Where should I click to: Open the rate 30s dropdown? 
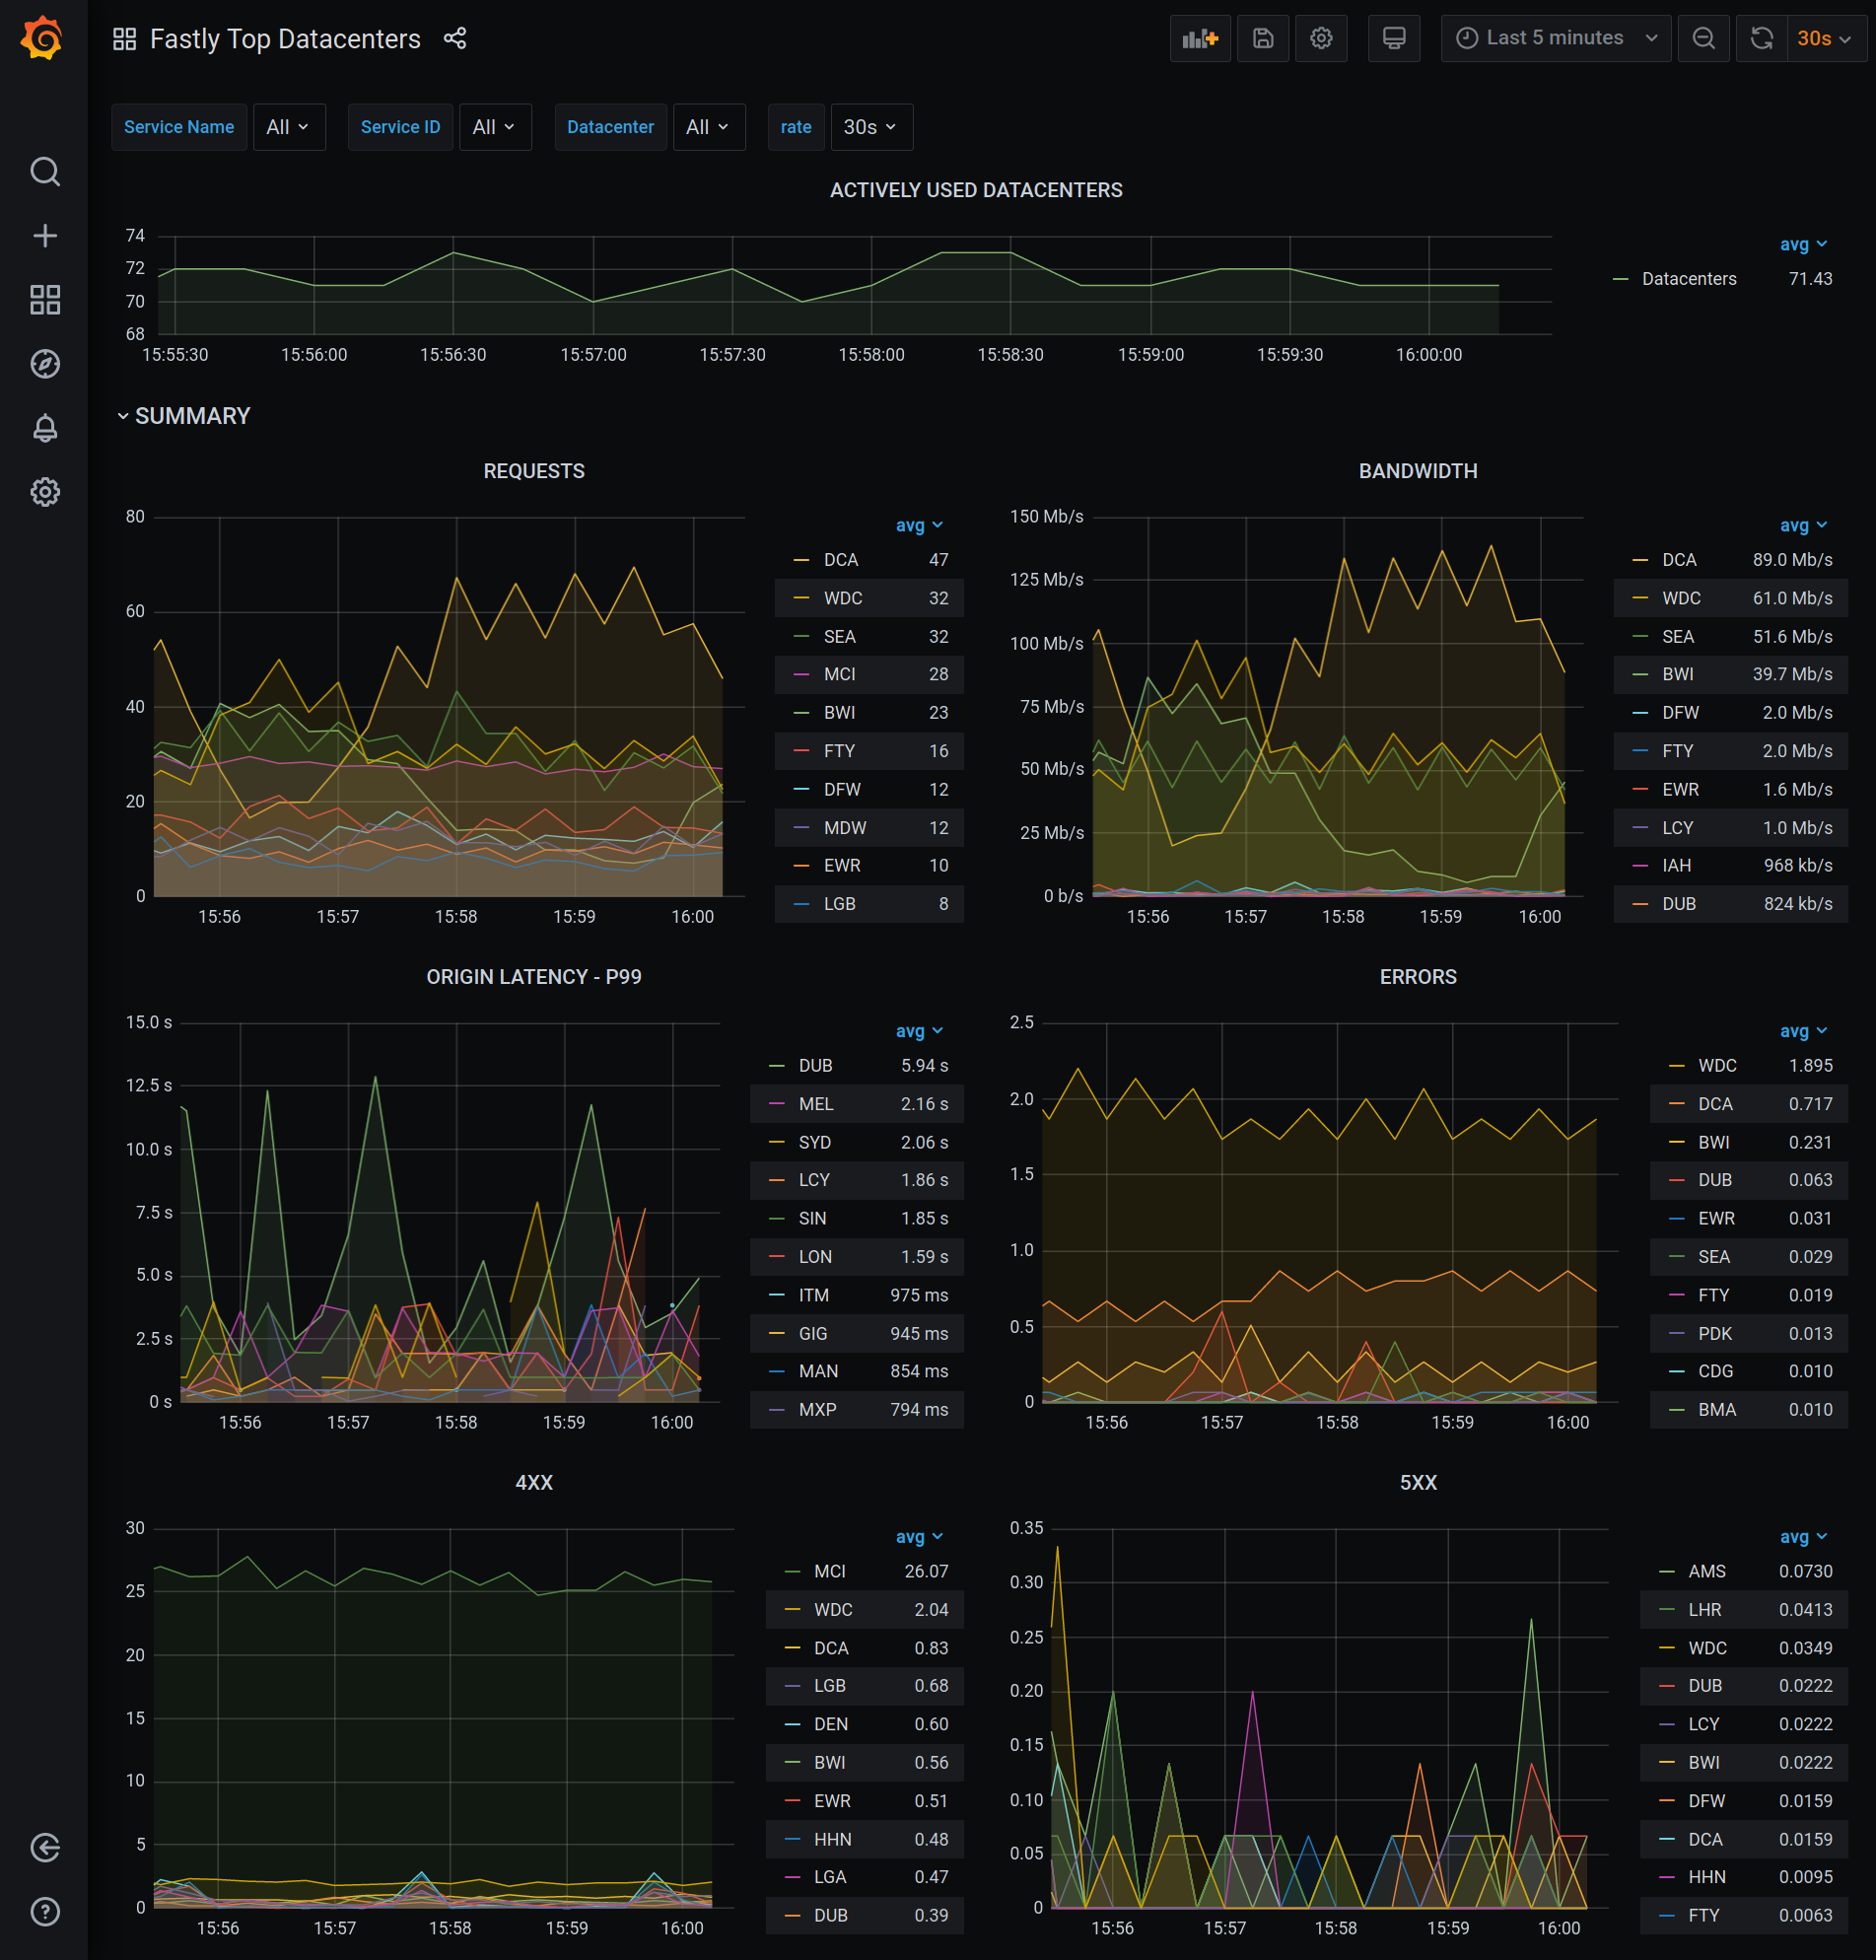(871, 127)
